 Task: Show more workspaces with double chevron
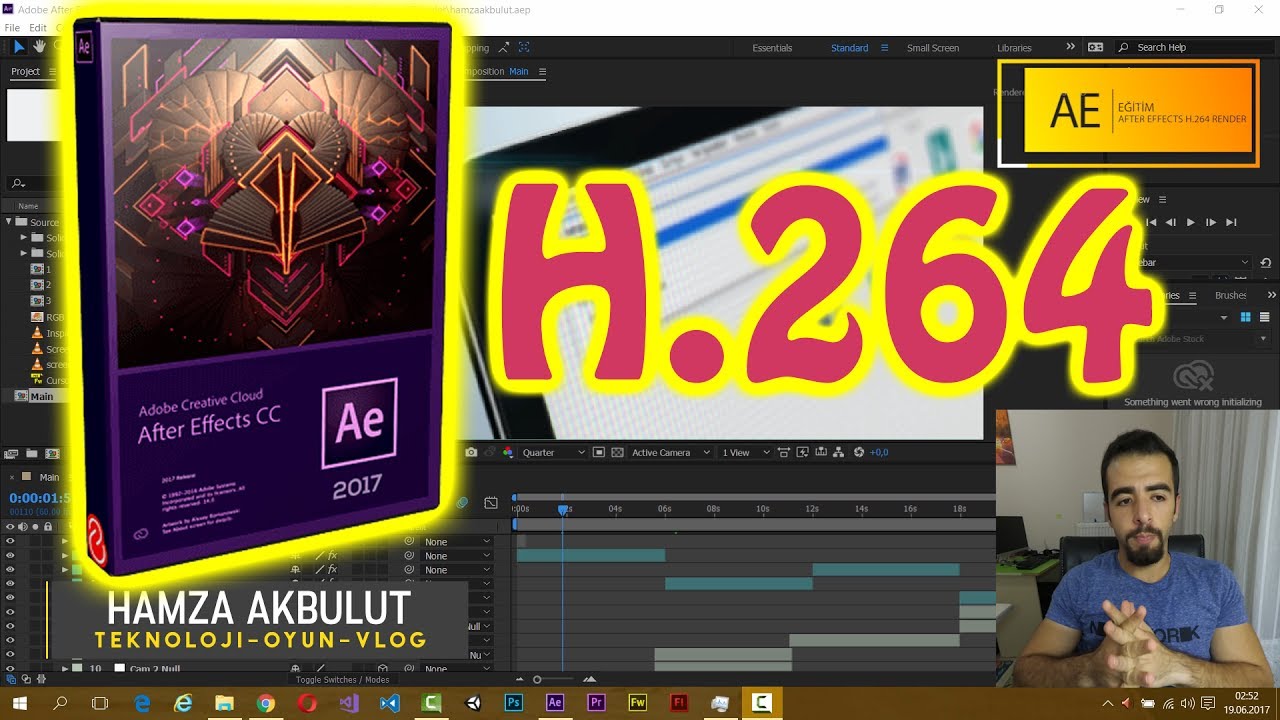tap(1070, 47)
